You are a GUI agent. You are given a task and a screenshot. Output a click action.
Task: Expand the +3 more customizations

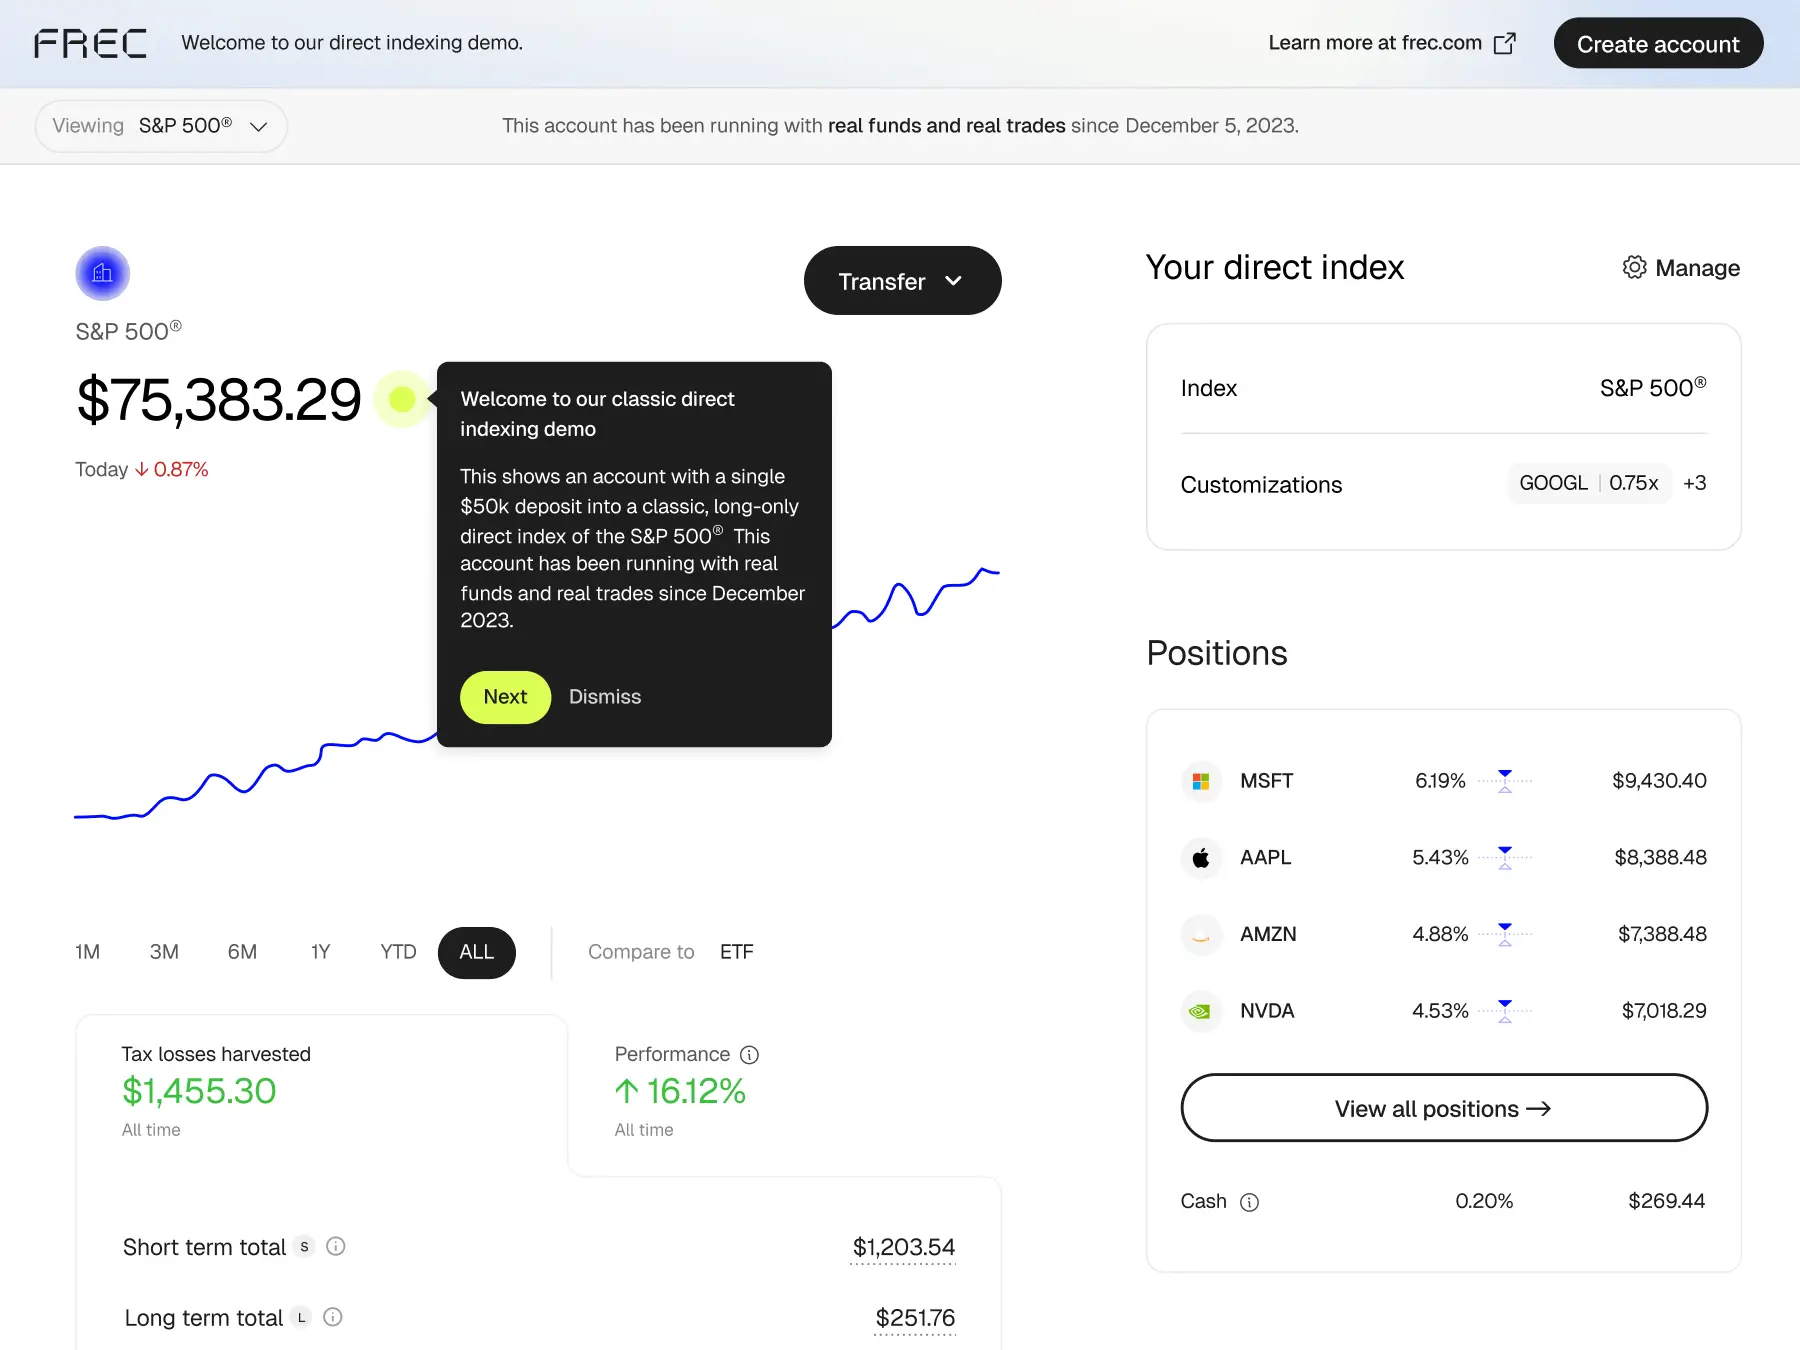pos(1694,483)
